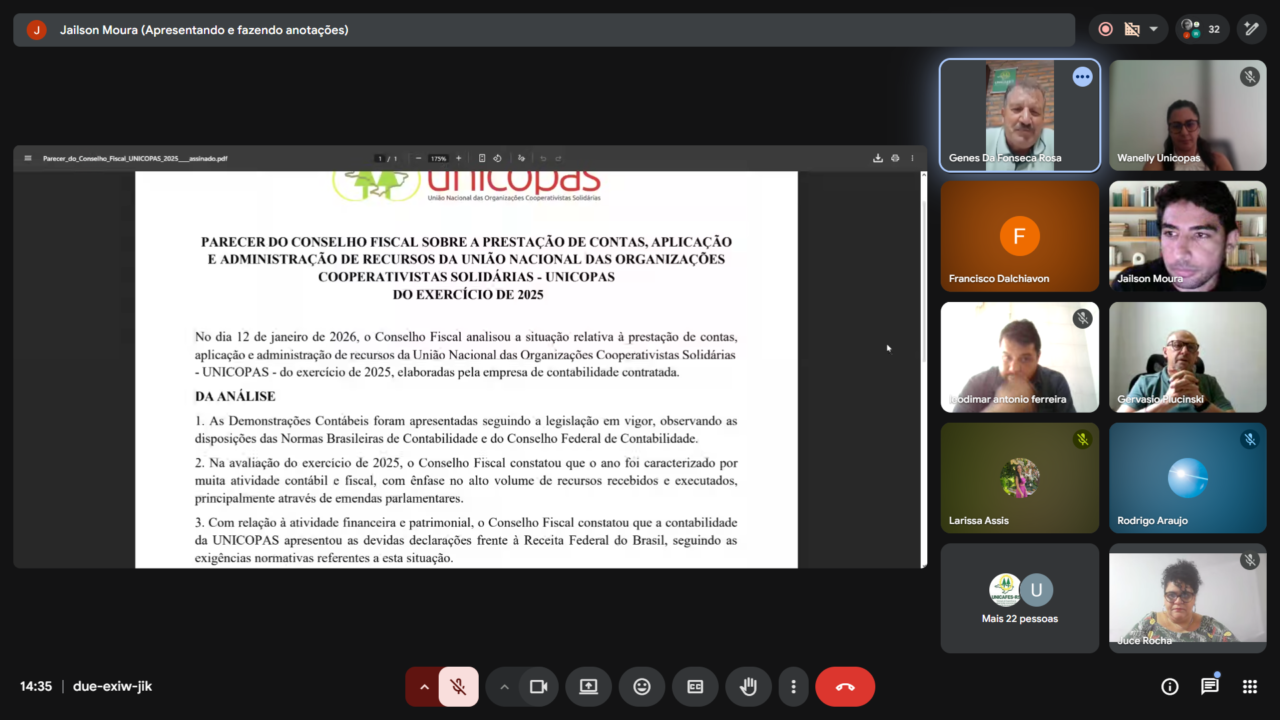Image resolution: width=1280 pixels, height=720 pixels.
Task: Toggle the camera on or off
Action: tap(538, 687)
